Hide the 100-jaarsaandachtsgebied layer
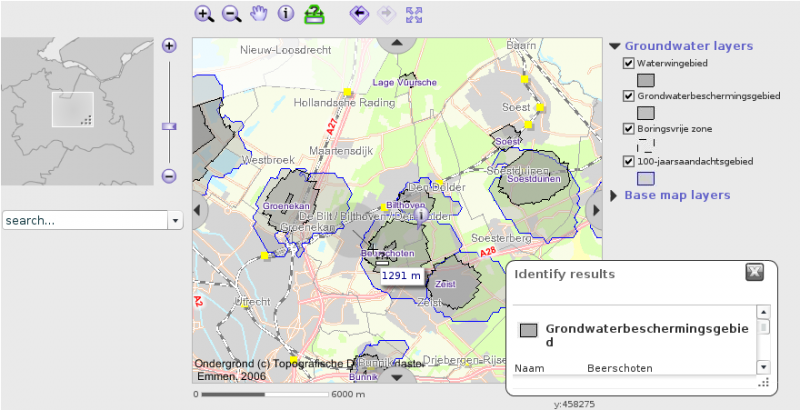 coord(629,161)
